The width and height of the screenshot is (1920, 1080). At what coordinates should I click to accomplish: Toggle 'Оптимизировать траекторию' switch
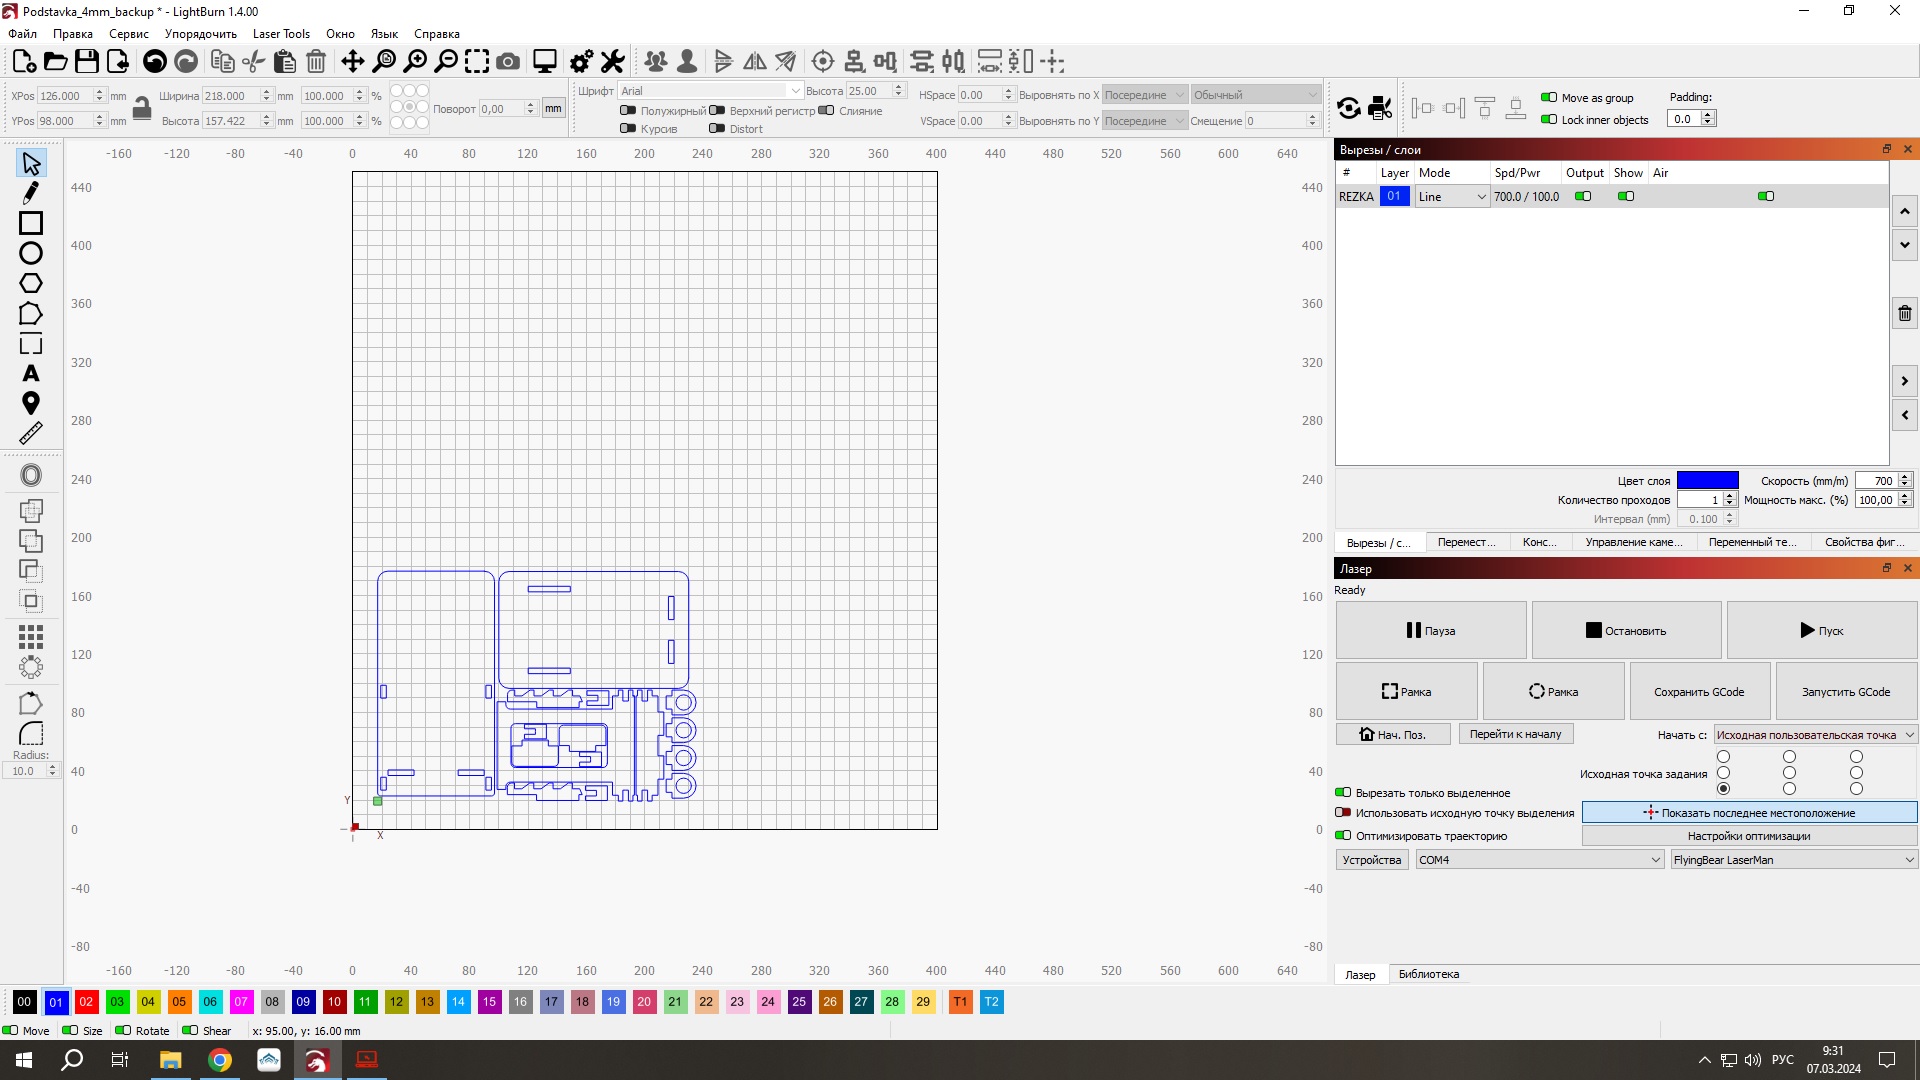point(1343,835)
